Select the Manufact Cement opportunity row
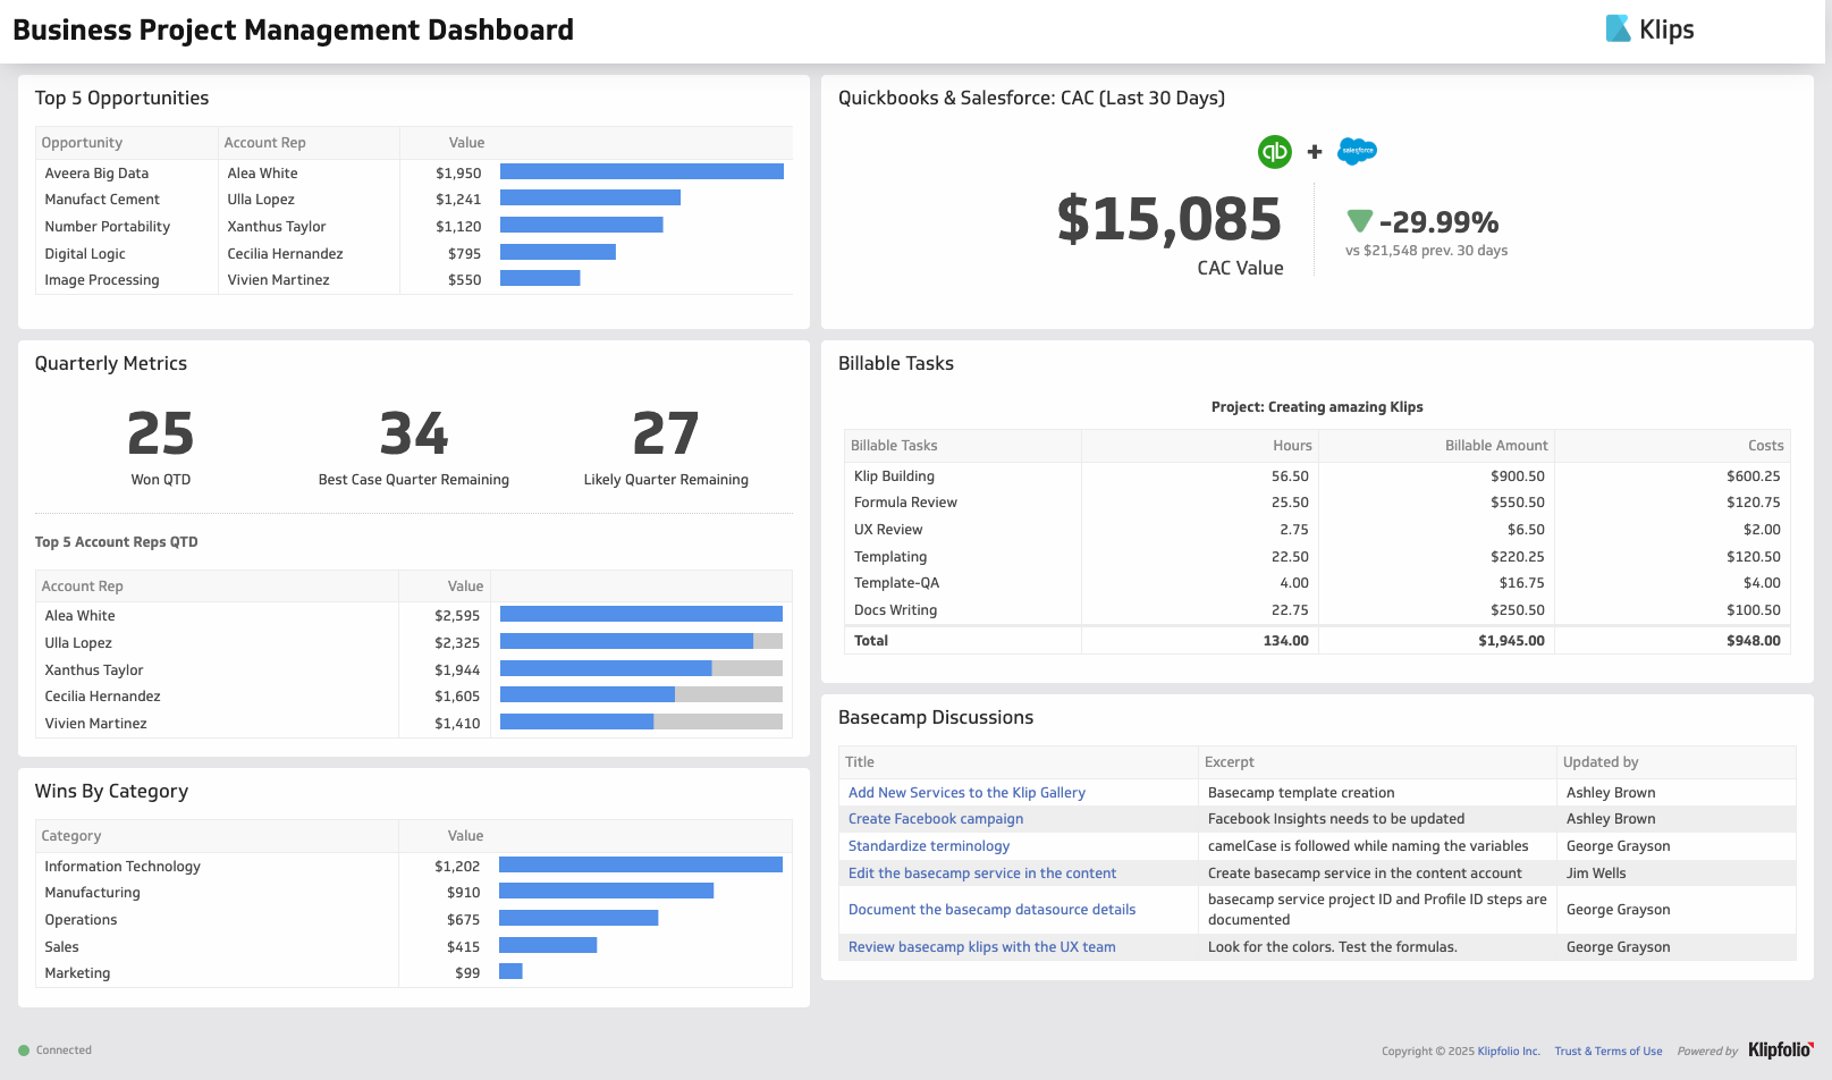1832x1080 pixels. 414,199
